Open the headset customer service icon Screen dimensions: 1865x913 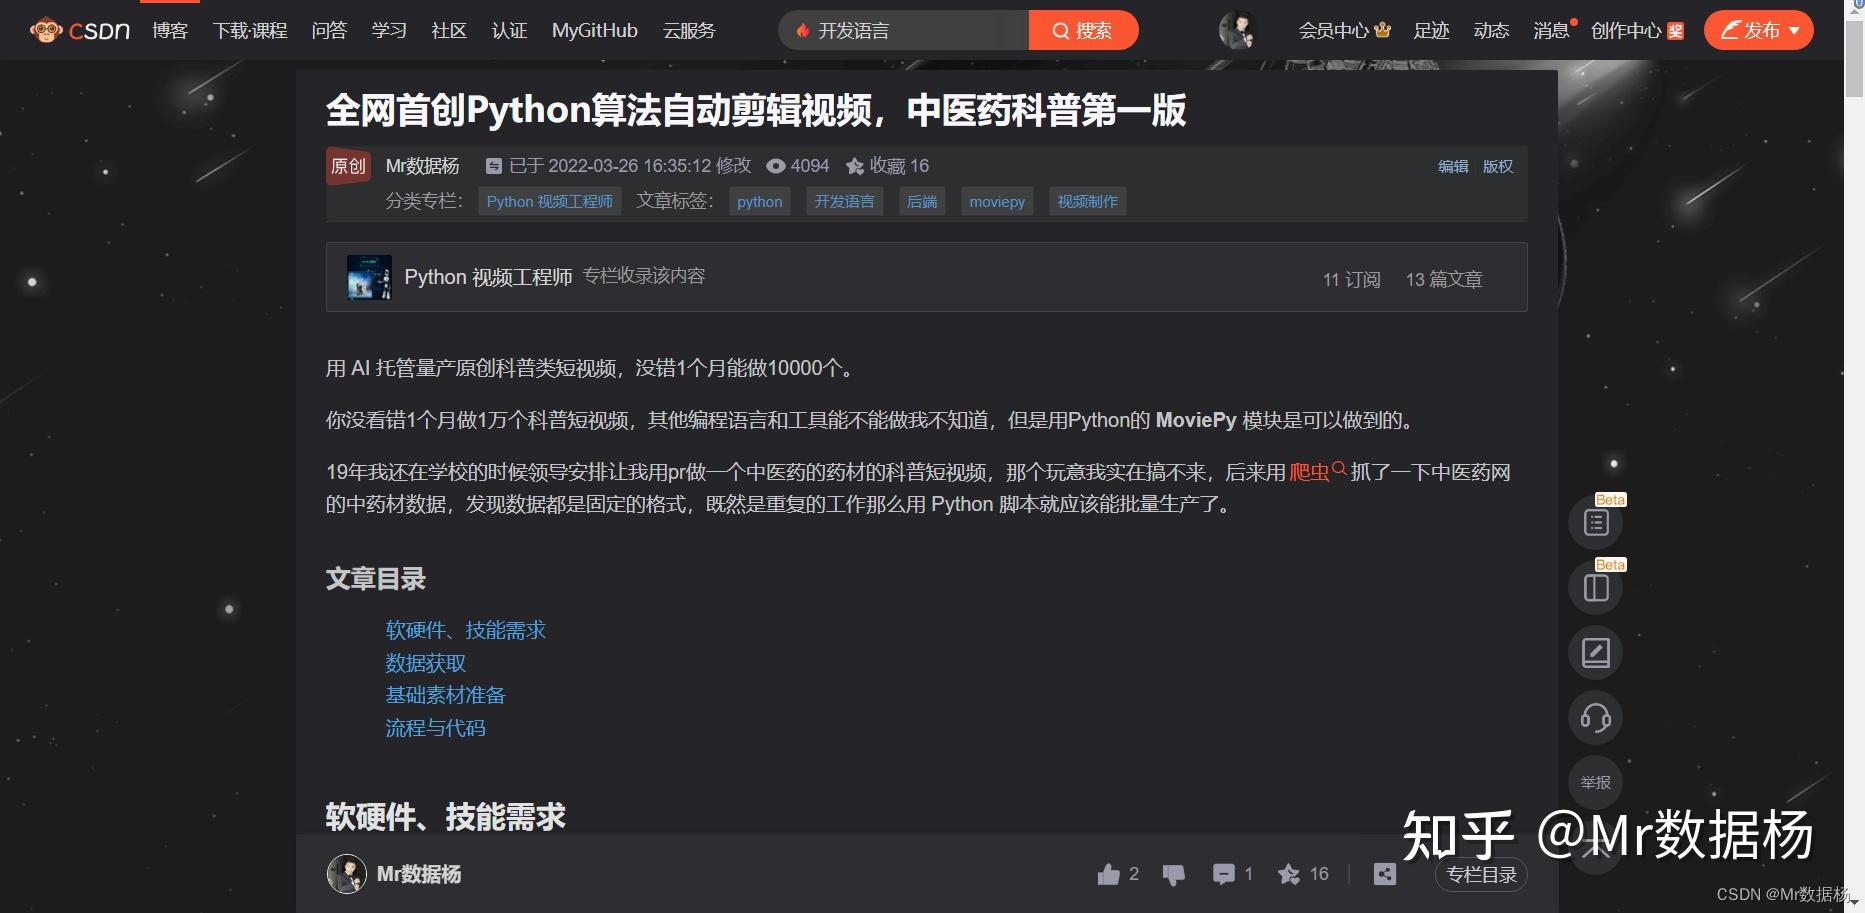click(x=1594, y=717)
